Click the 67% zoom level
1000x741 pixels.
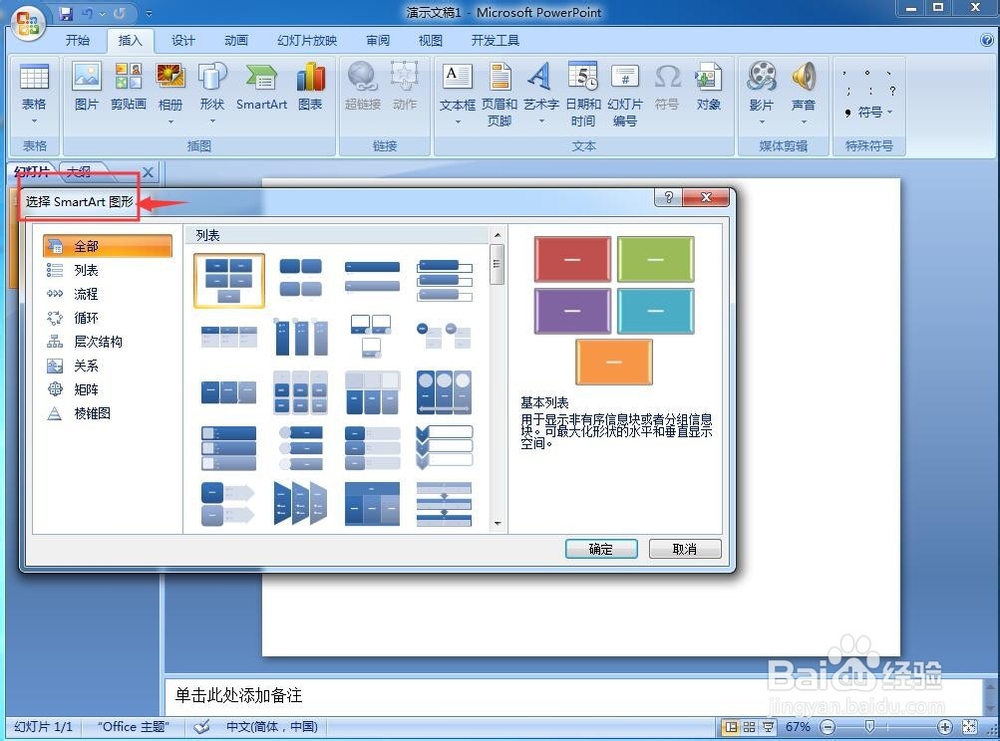pos(798,727)
